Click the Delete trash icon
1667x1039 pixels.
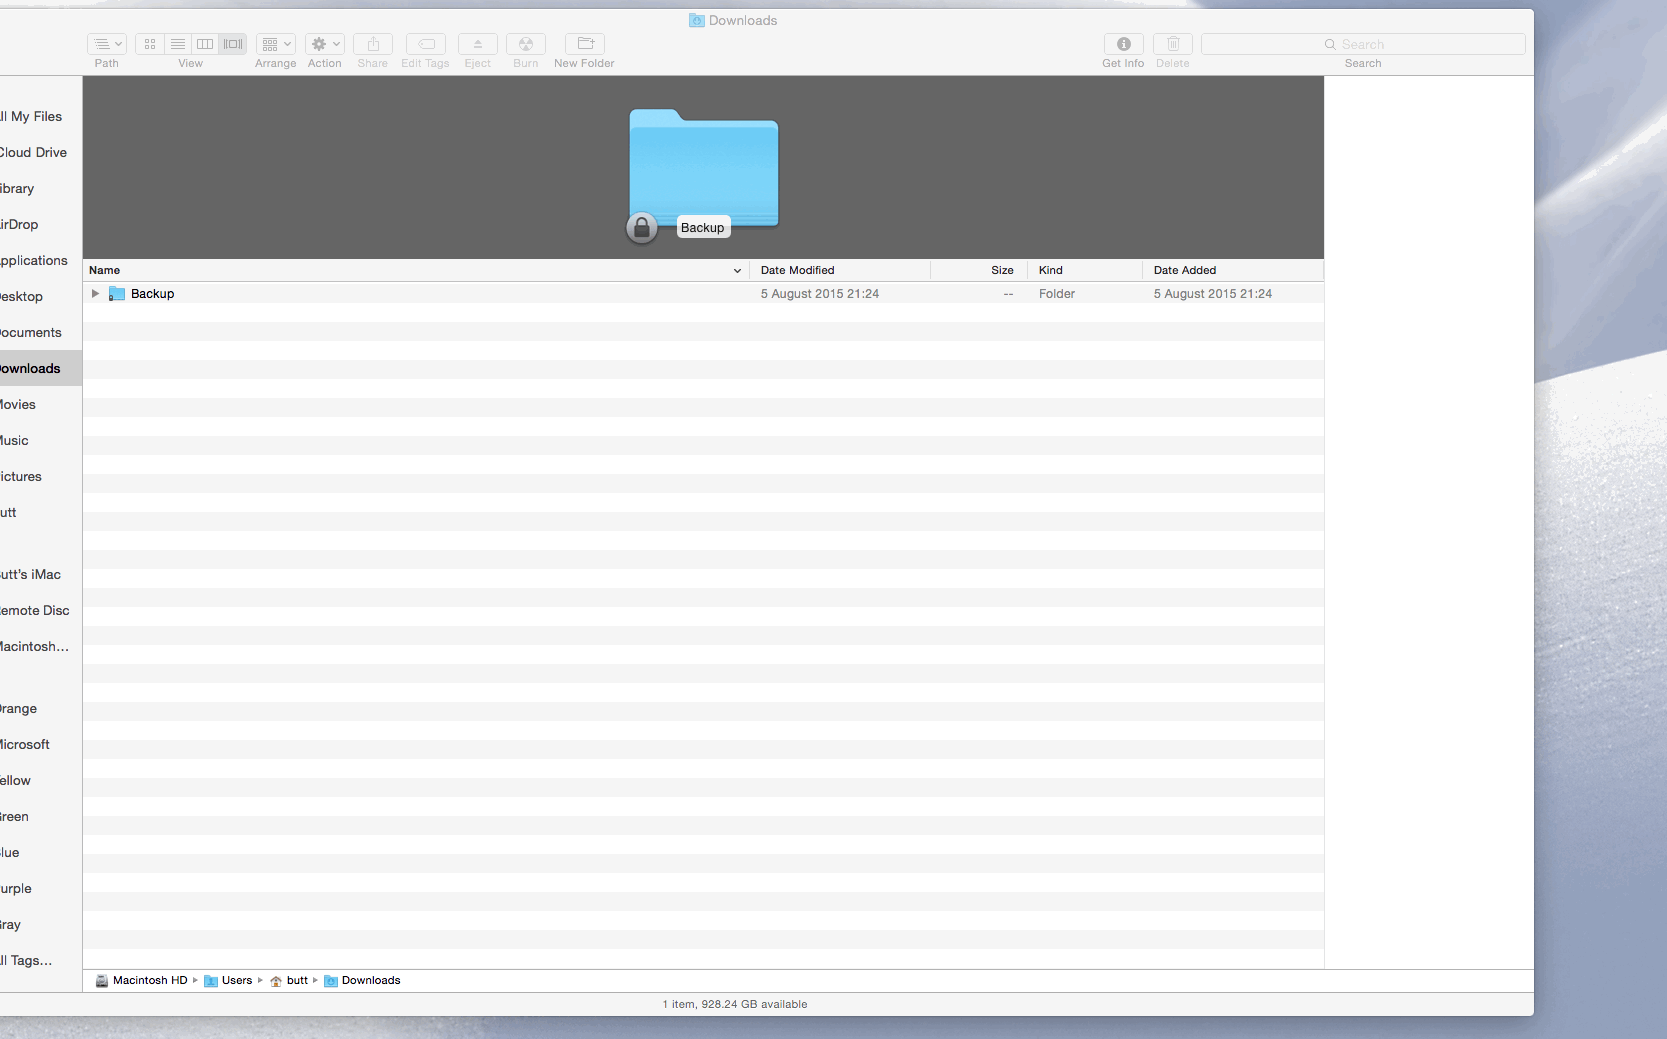point(1173,44)
